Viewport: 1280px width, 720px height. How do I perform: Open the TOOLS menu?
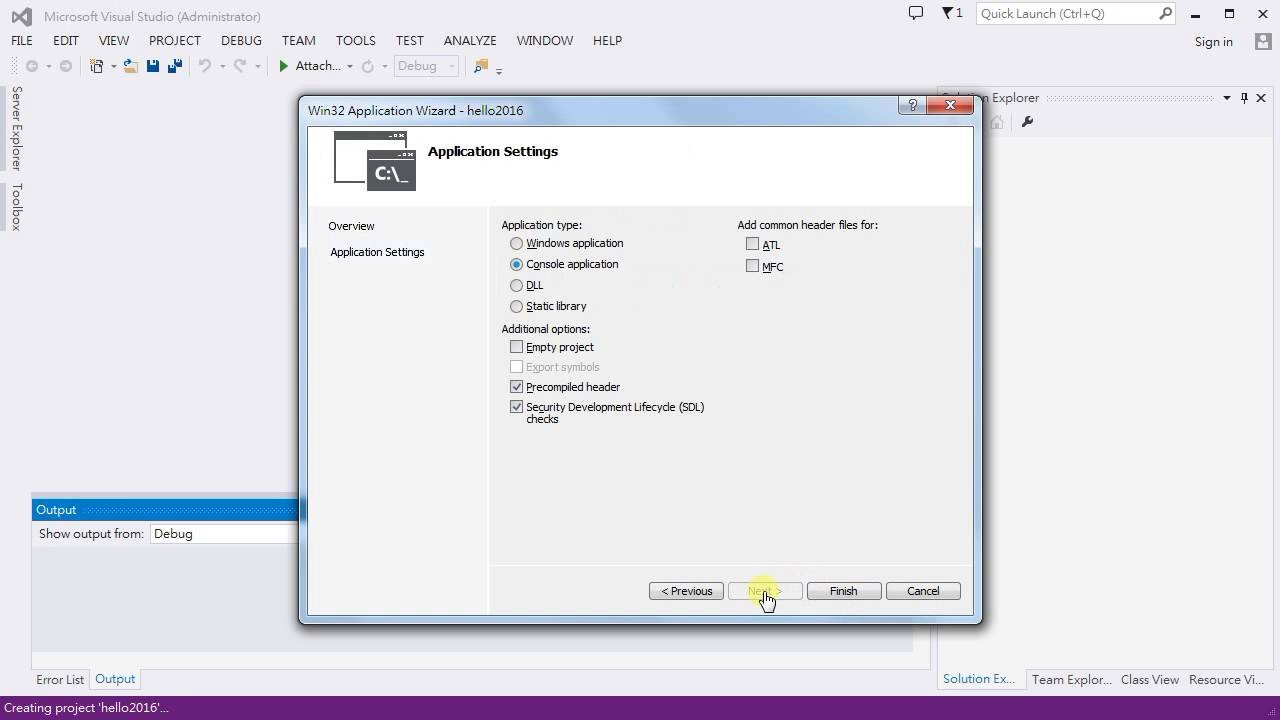click(356, 40)
